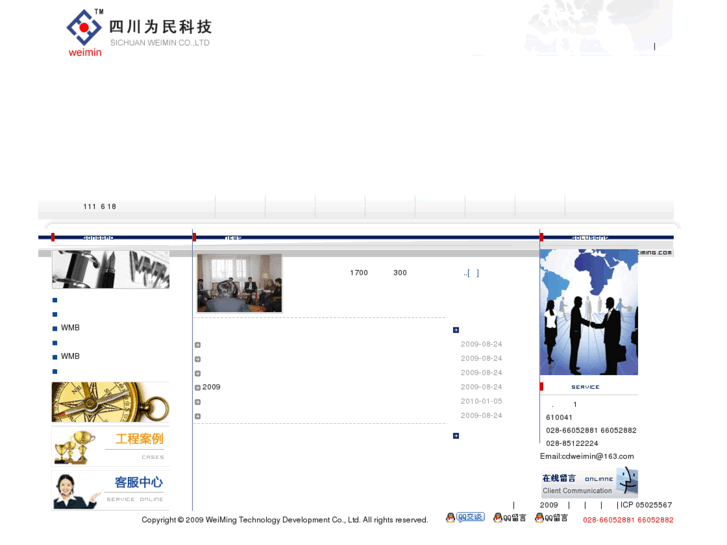
Task: Open the 客服中心 Service Online banner
Action: 110,490
